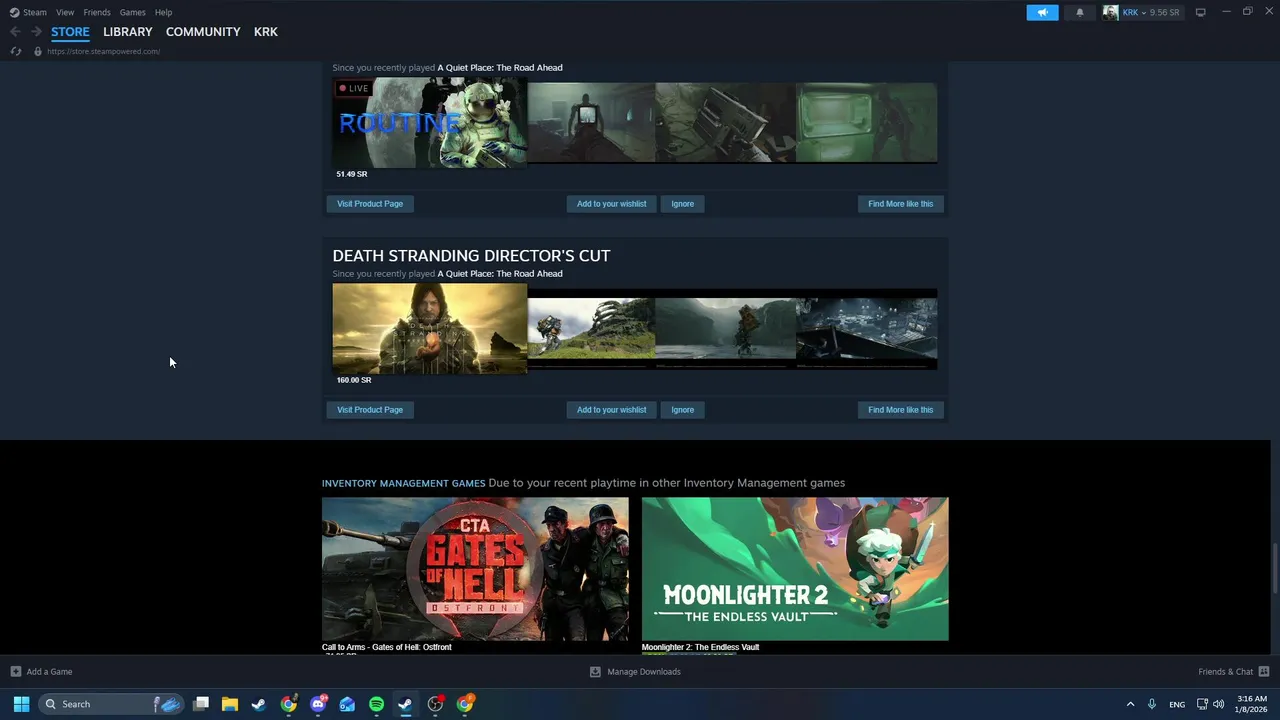Ignore the Death Stranding recommendation
1280x720 pixels.
click(x=683, y=410)
